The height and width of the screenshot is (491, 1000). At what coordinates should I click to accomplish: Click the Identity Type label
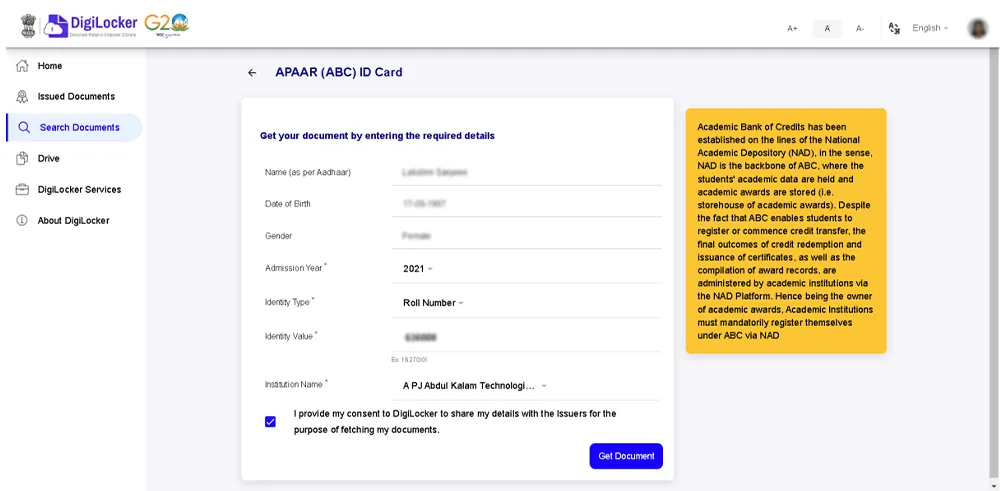tap(289, 302)
